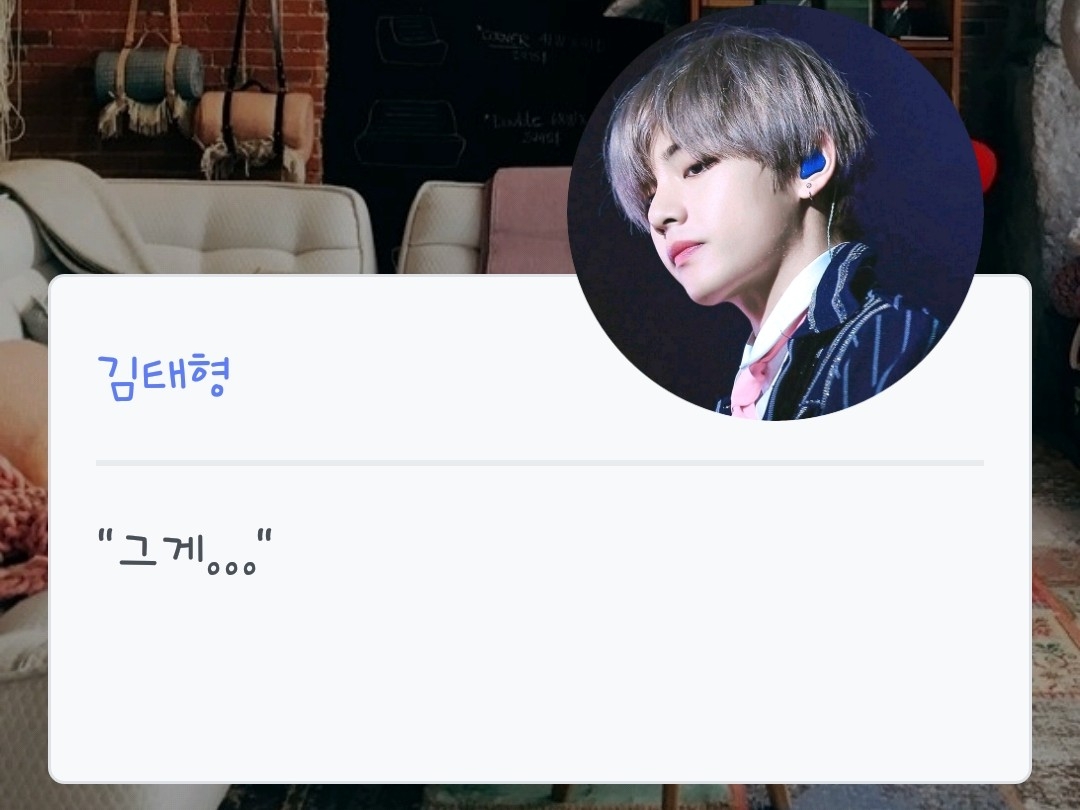Click the gray divider line under the name

(539, 463)
